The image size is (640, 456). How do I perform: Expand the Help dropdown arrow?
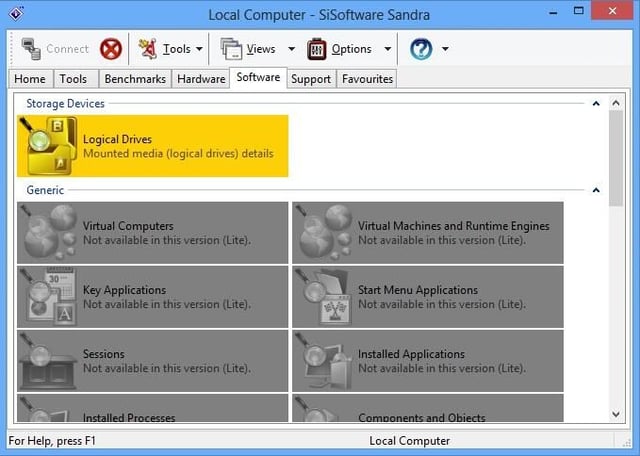click(445, 49)
